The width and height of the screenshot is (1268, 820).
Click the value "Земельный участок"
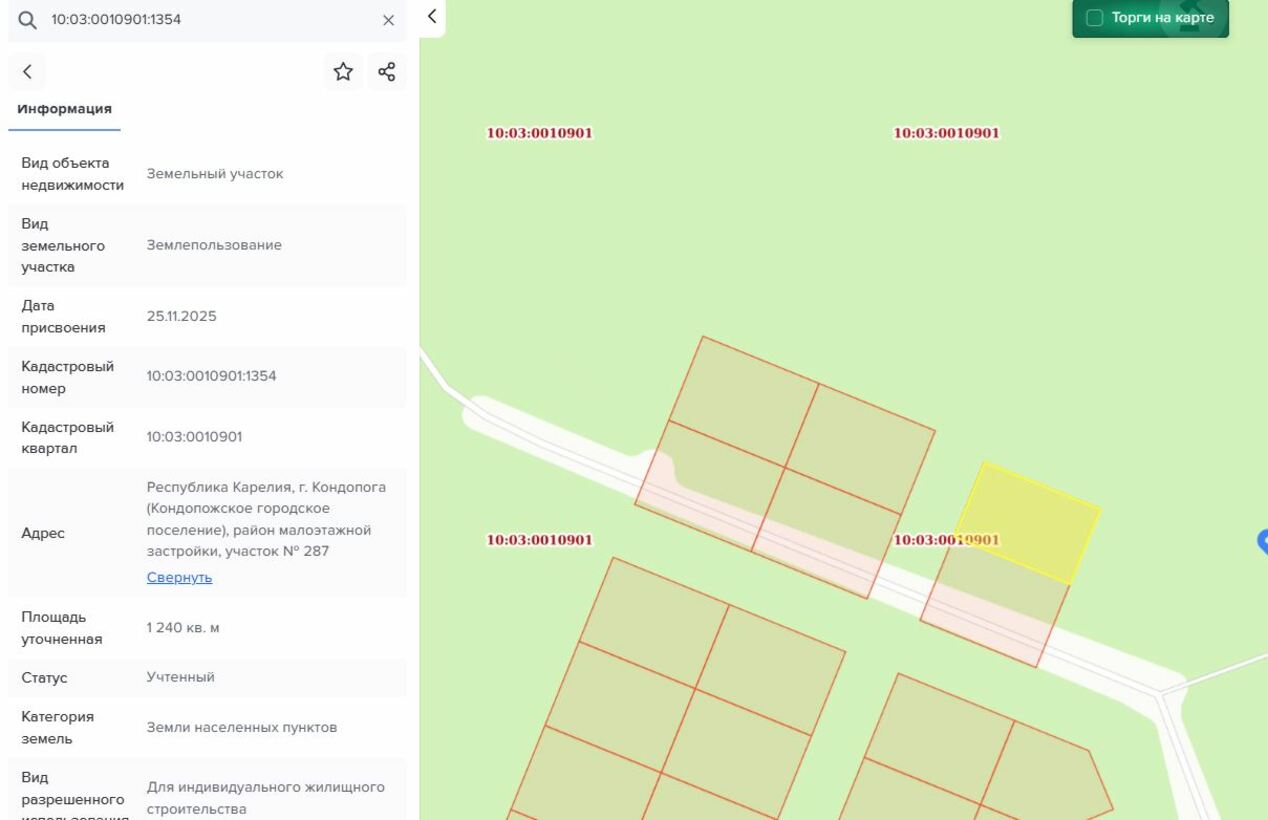(x=215, y=174)
